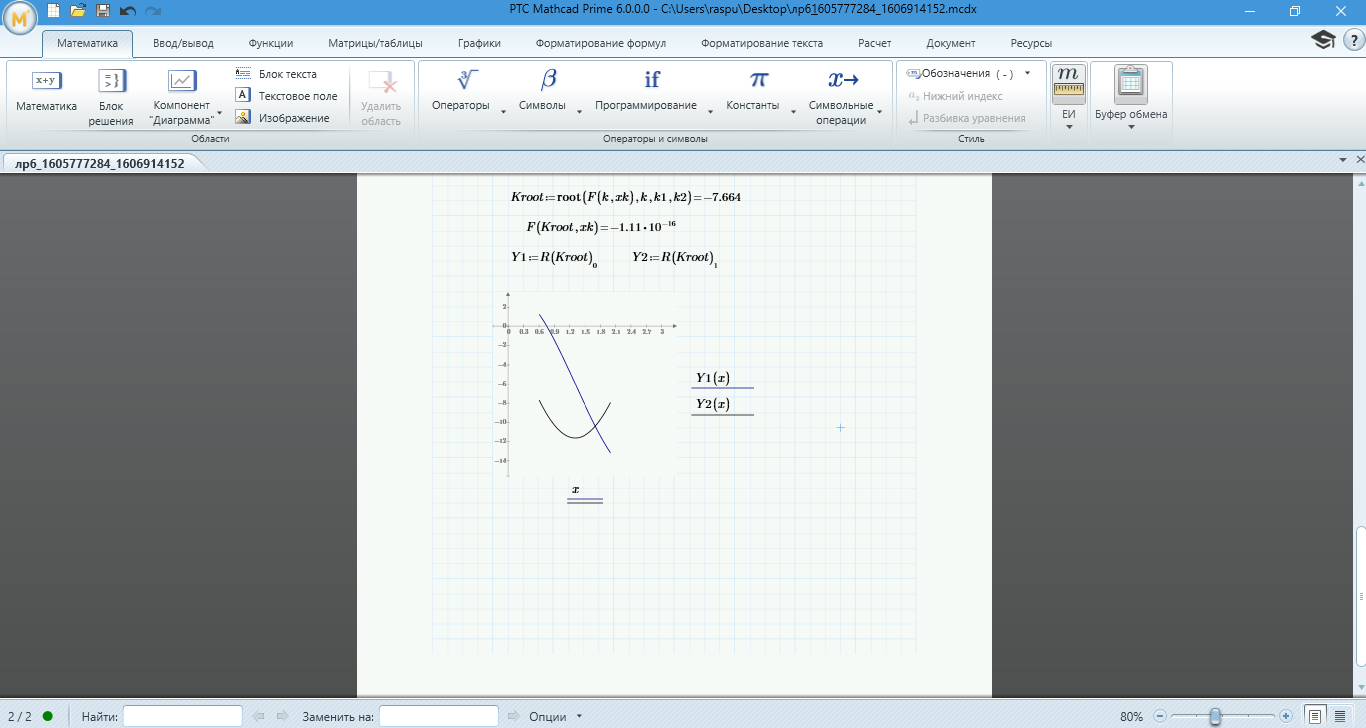Click the Найти search input field
This screenshot has height=728, width=1366.
(x=182, y=716)
